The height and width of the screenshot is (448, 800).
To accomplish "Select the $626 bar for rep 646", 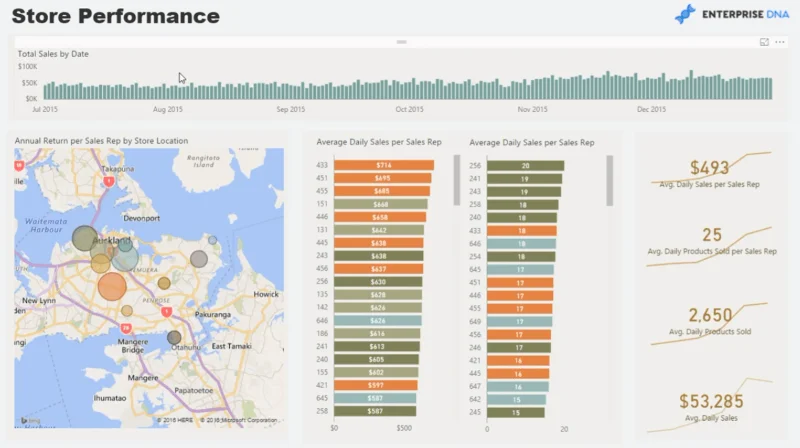I will tap(378, 320).
